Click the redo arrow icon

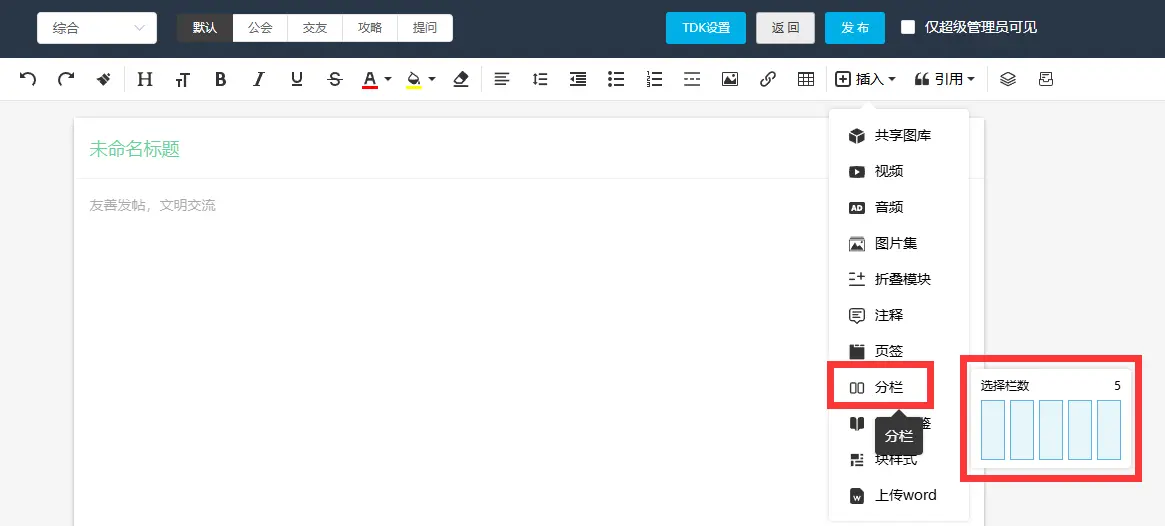tap(66, 79)
